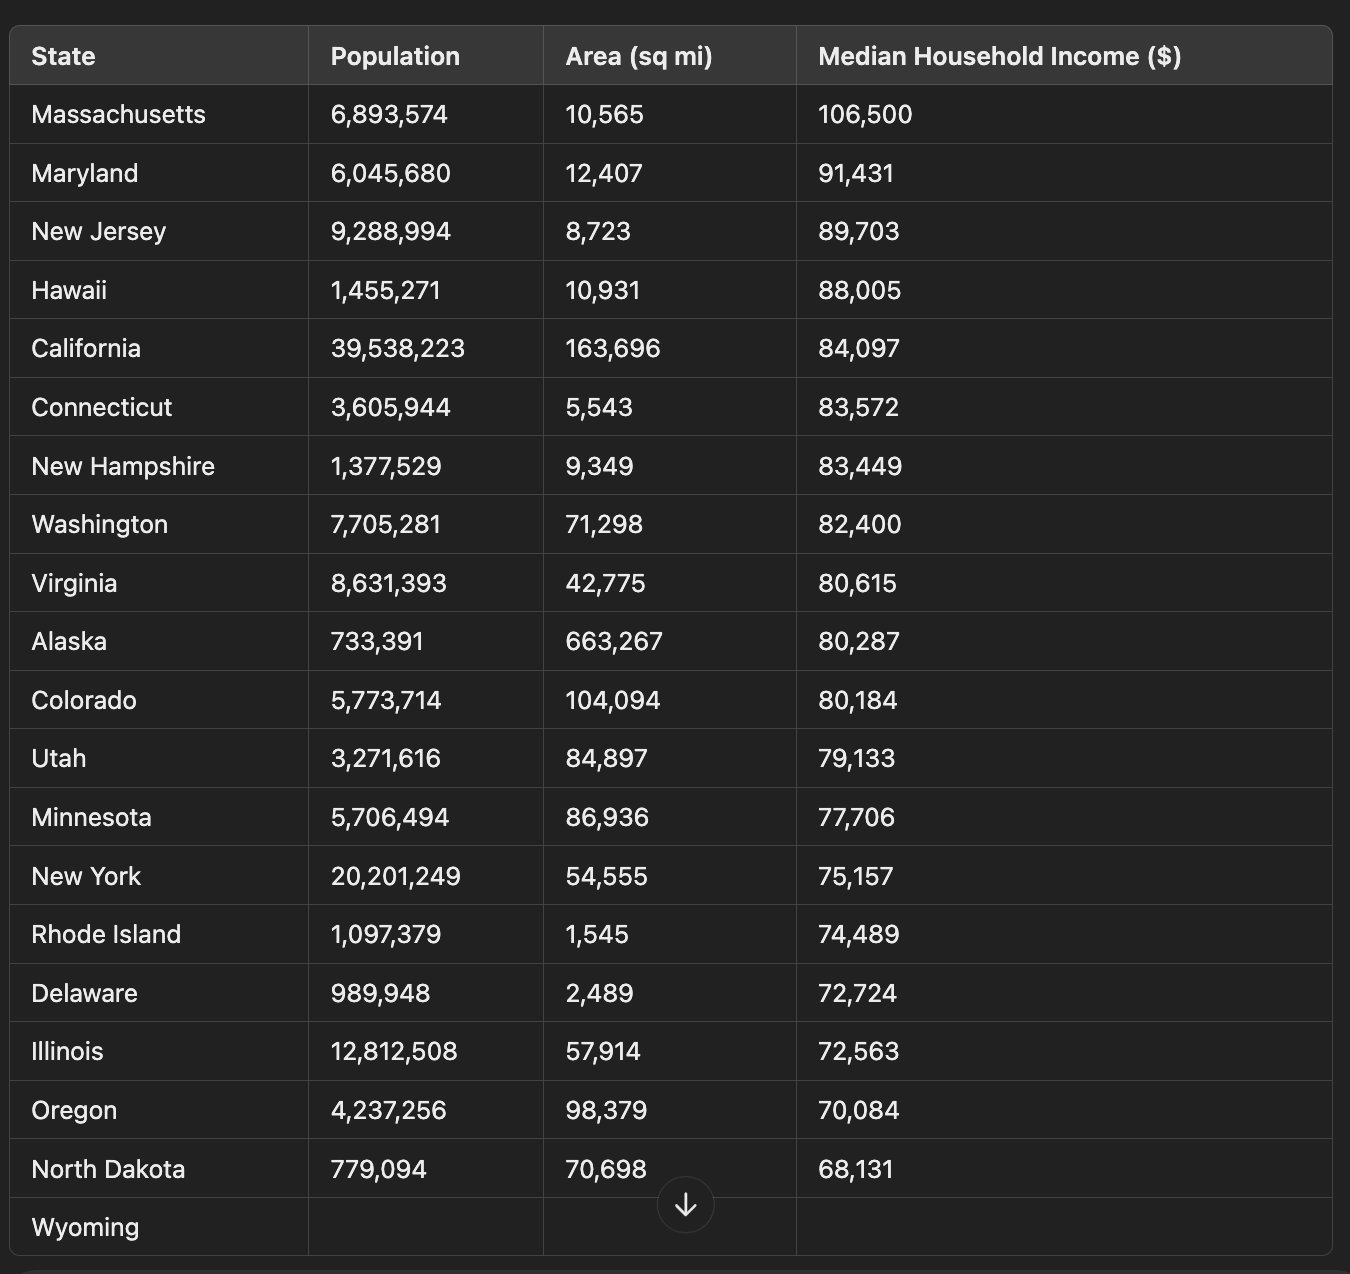Image resolution: width=1350 pixels, height=1274 pixels.
Task: Click Oregon area value 98,379
Action: click(606, 1110)
